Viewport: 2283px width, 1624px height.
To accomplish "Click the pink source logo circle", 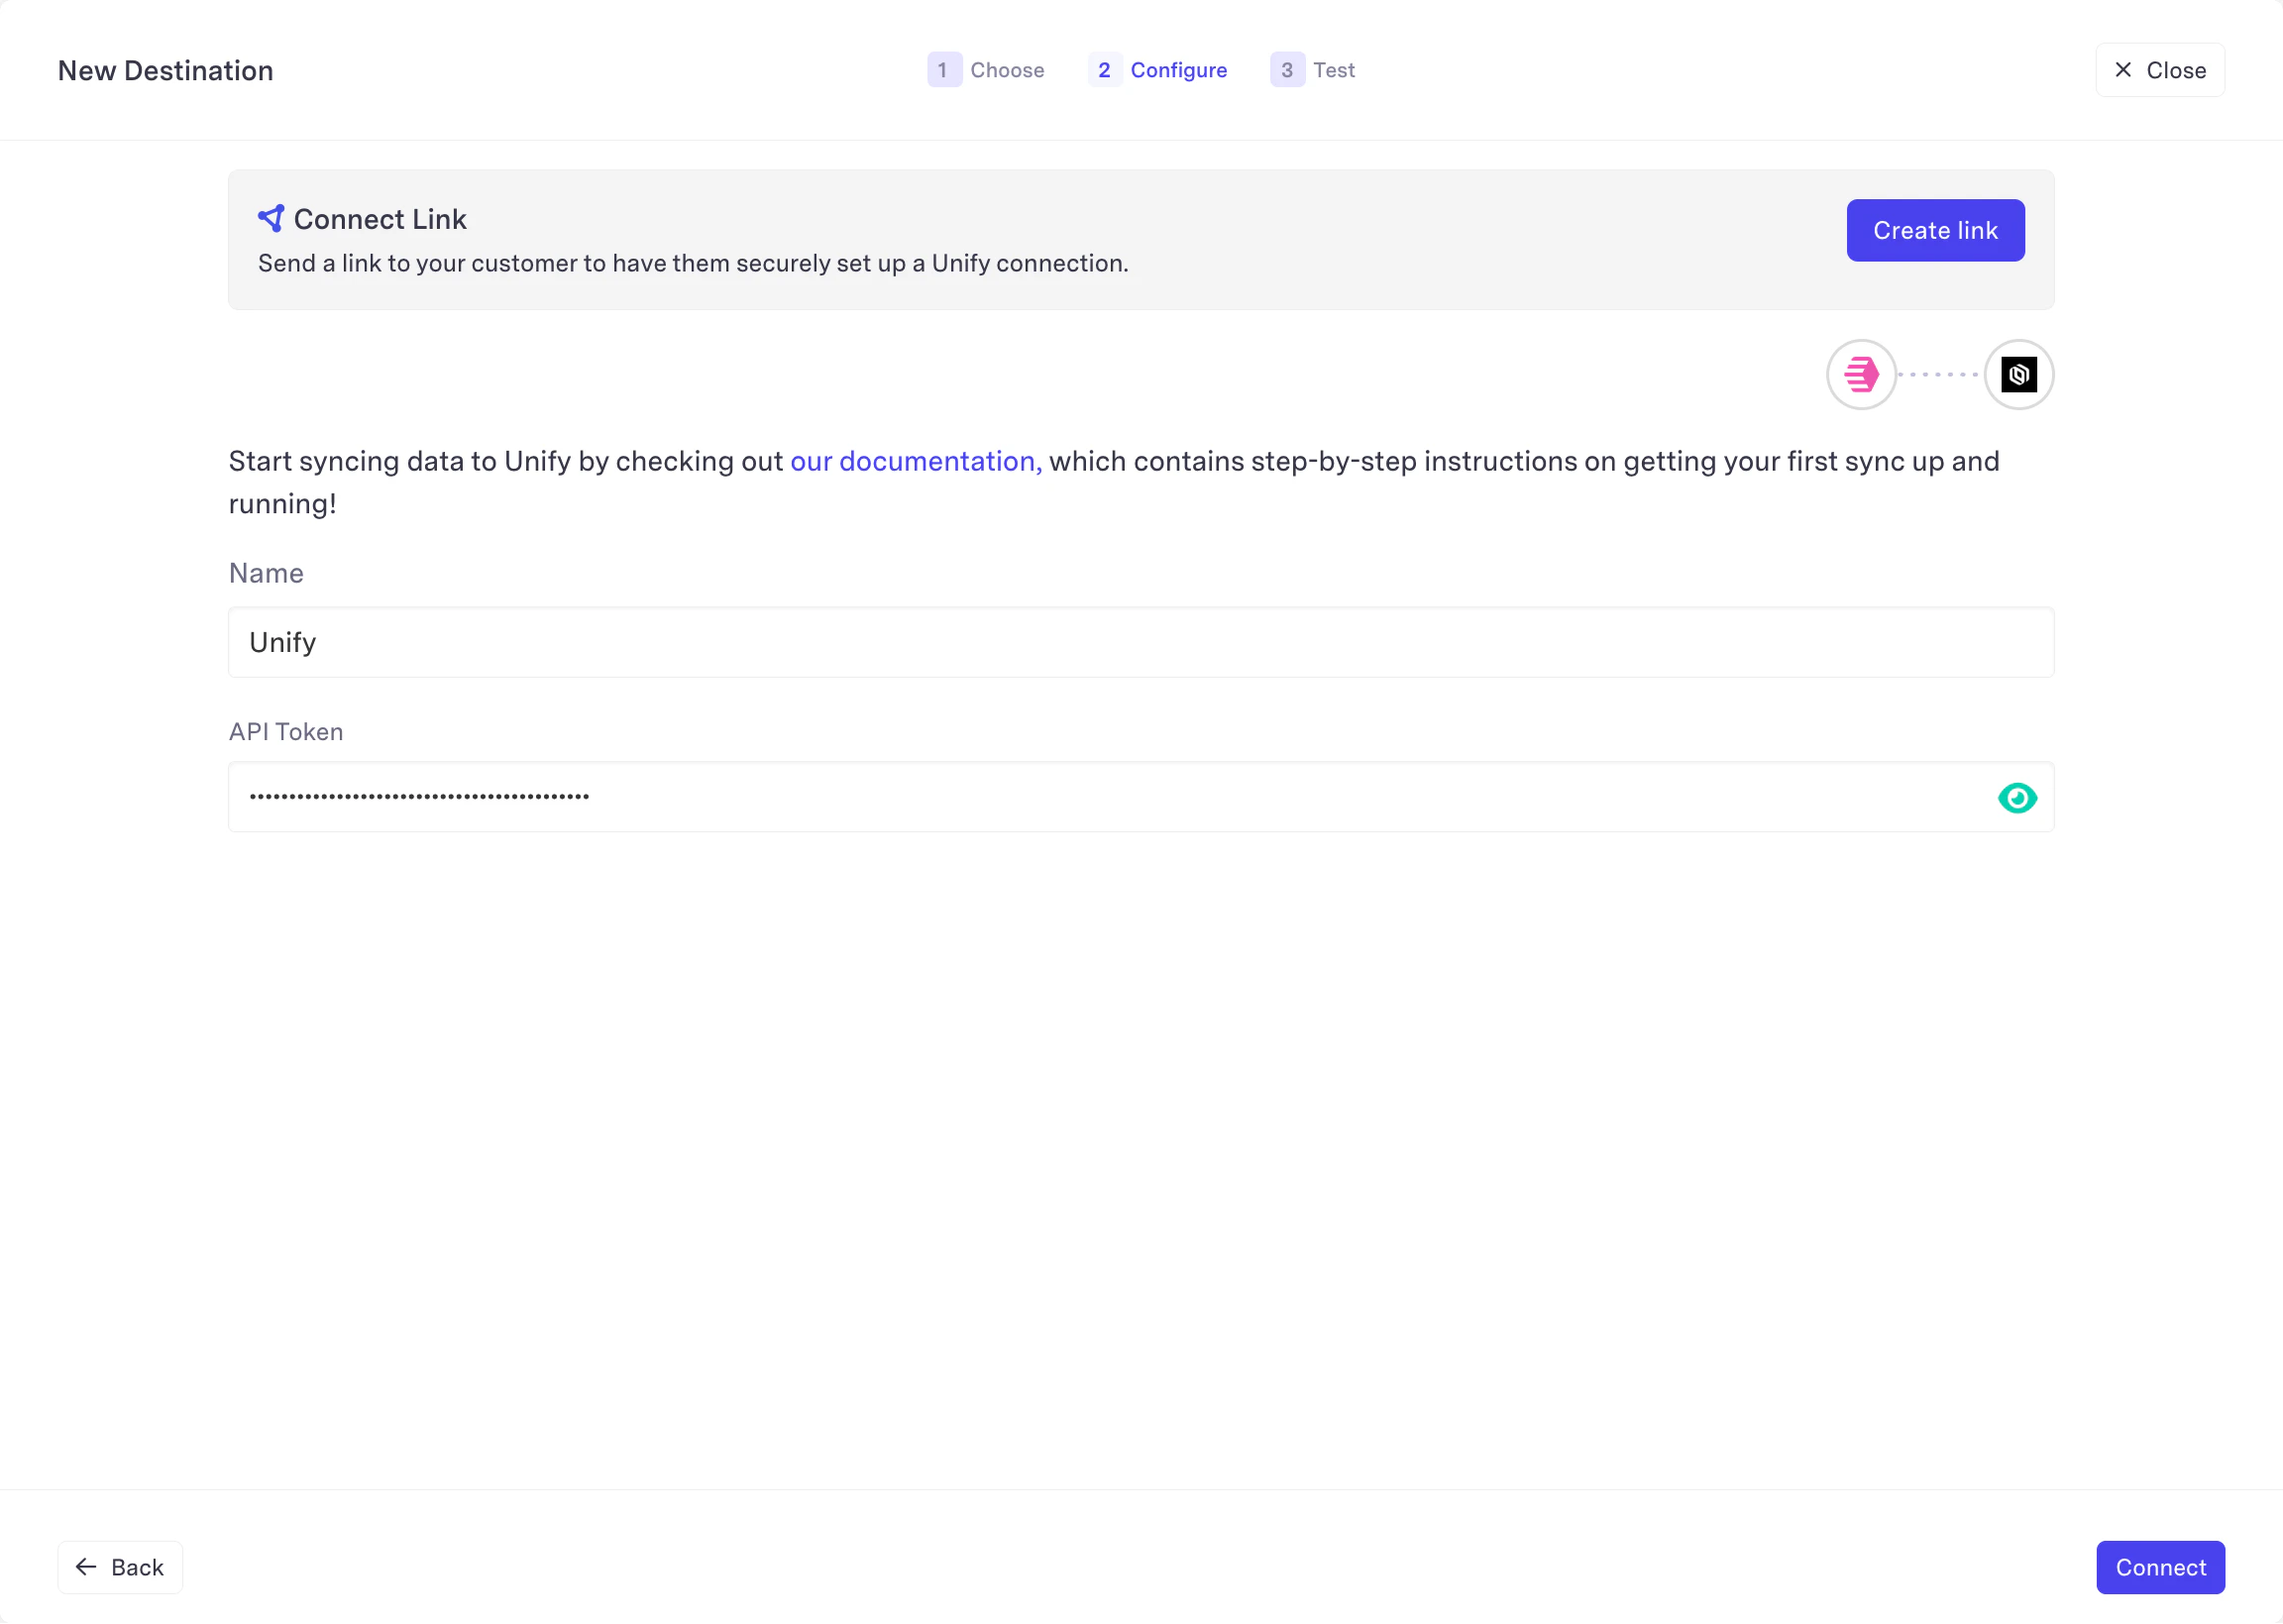I will [x=1860, y=375].
